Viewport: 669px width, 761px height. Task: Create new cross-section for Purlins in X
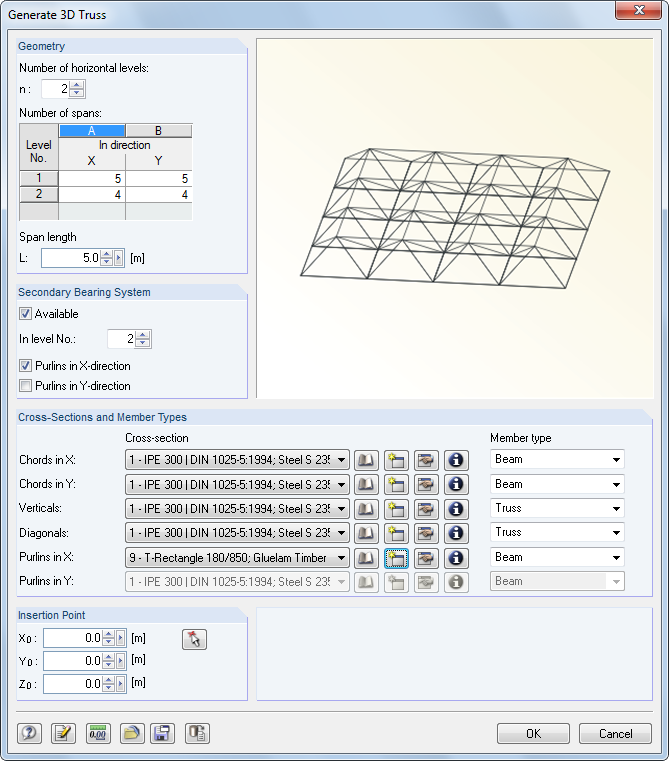coord(396,558)
